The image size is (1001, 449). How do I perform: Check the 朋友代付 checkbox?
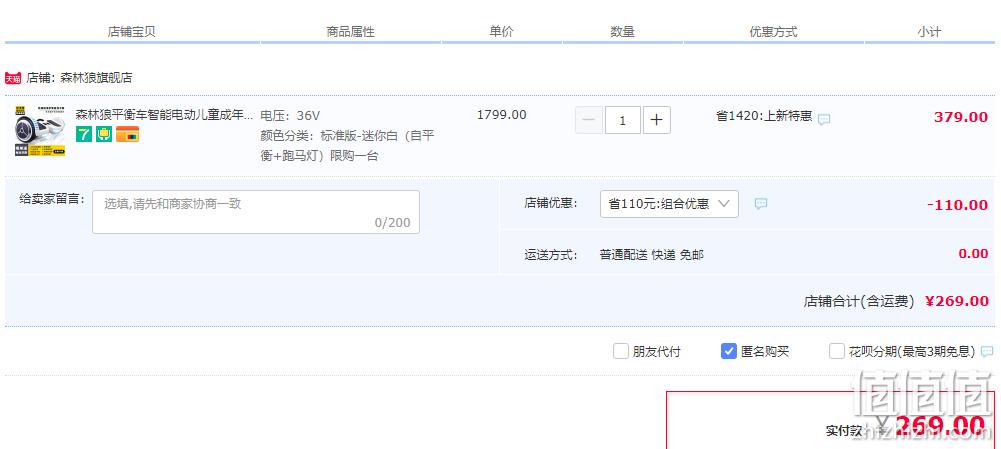click(x=621, y=351)
